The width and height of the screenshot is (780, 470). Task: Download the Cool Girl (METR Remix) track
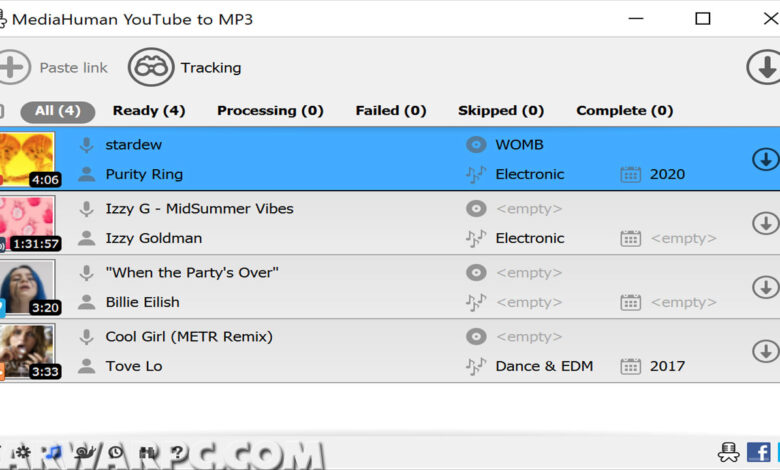pyautogui.click(x=765, y=351)
